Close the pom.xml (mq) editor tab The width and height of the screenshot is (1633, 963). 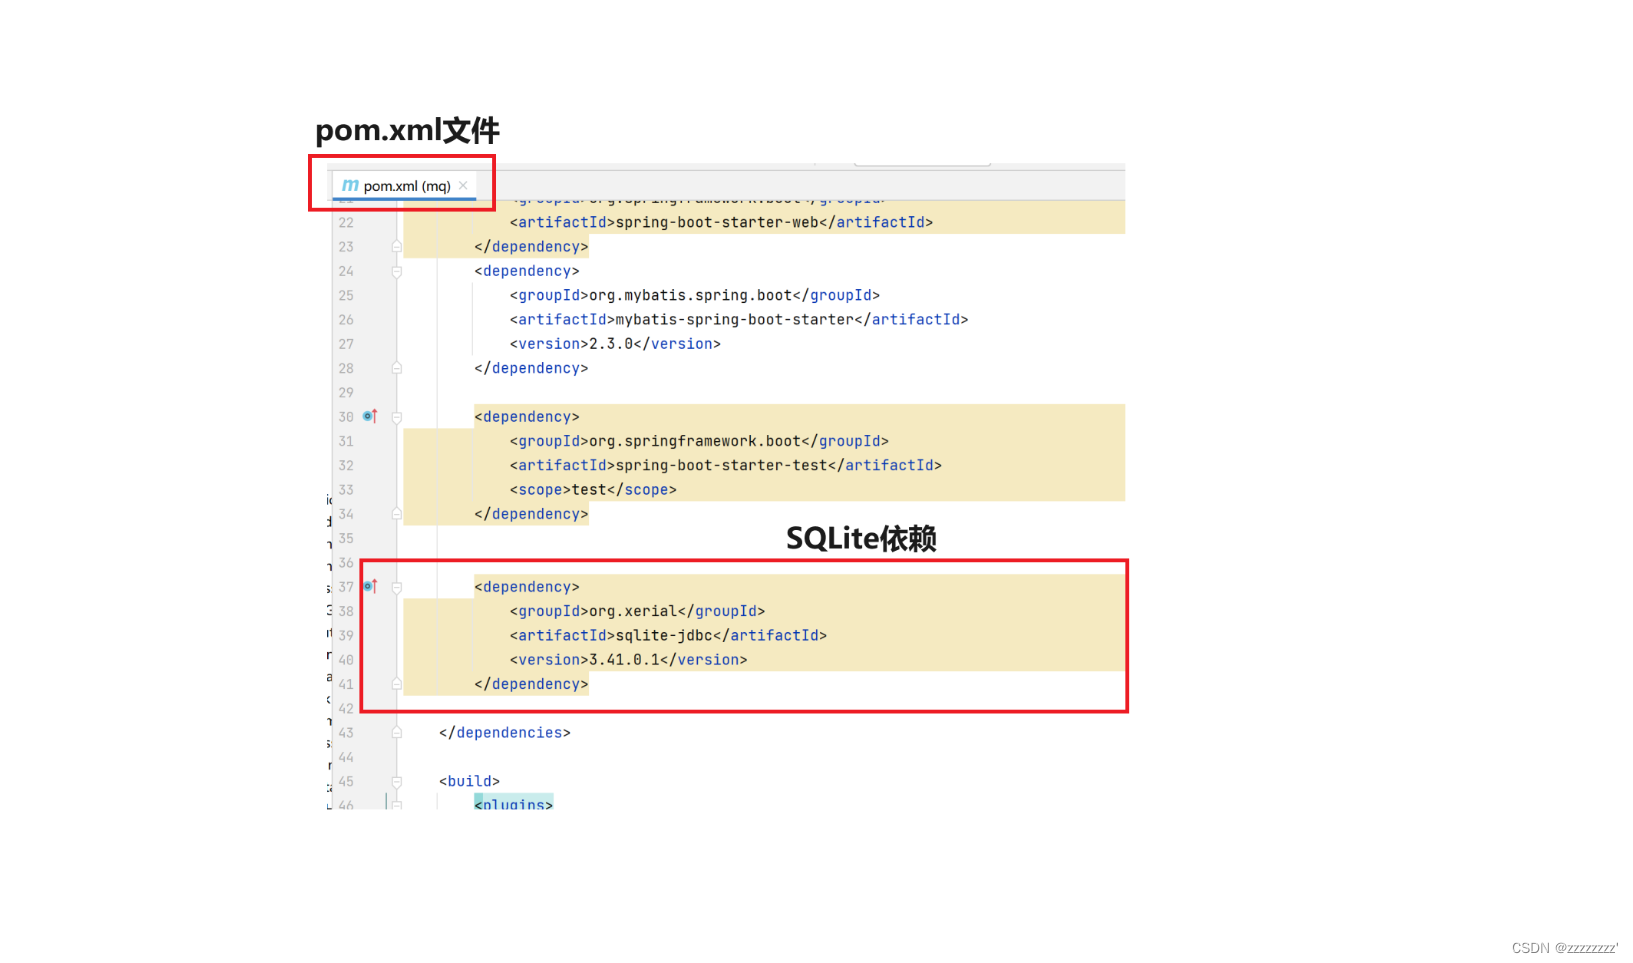click(x=463, y=186)
